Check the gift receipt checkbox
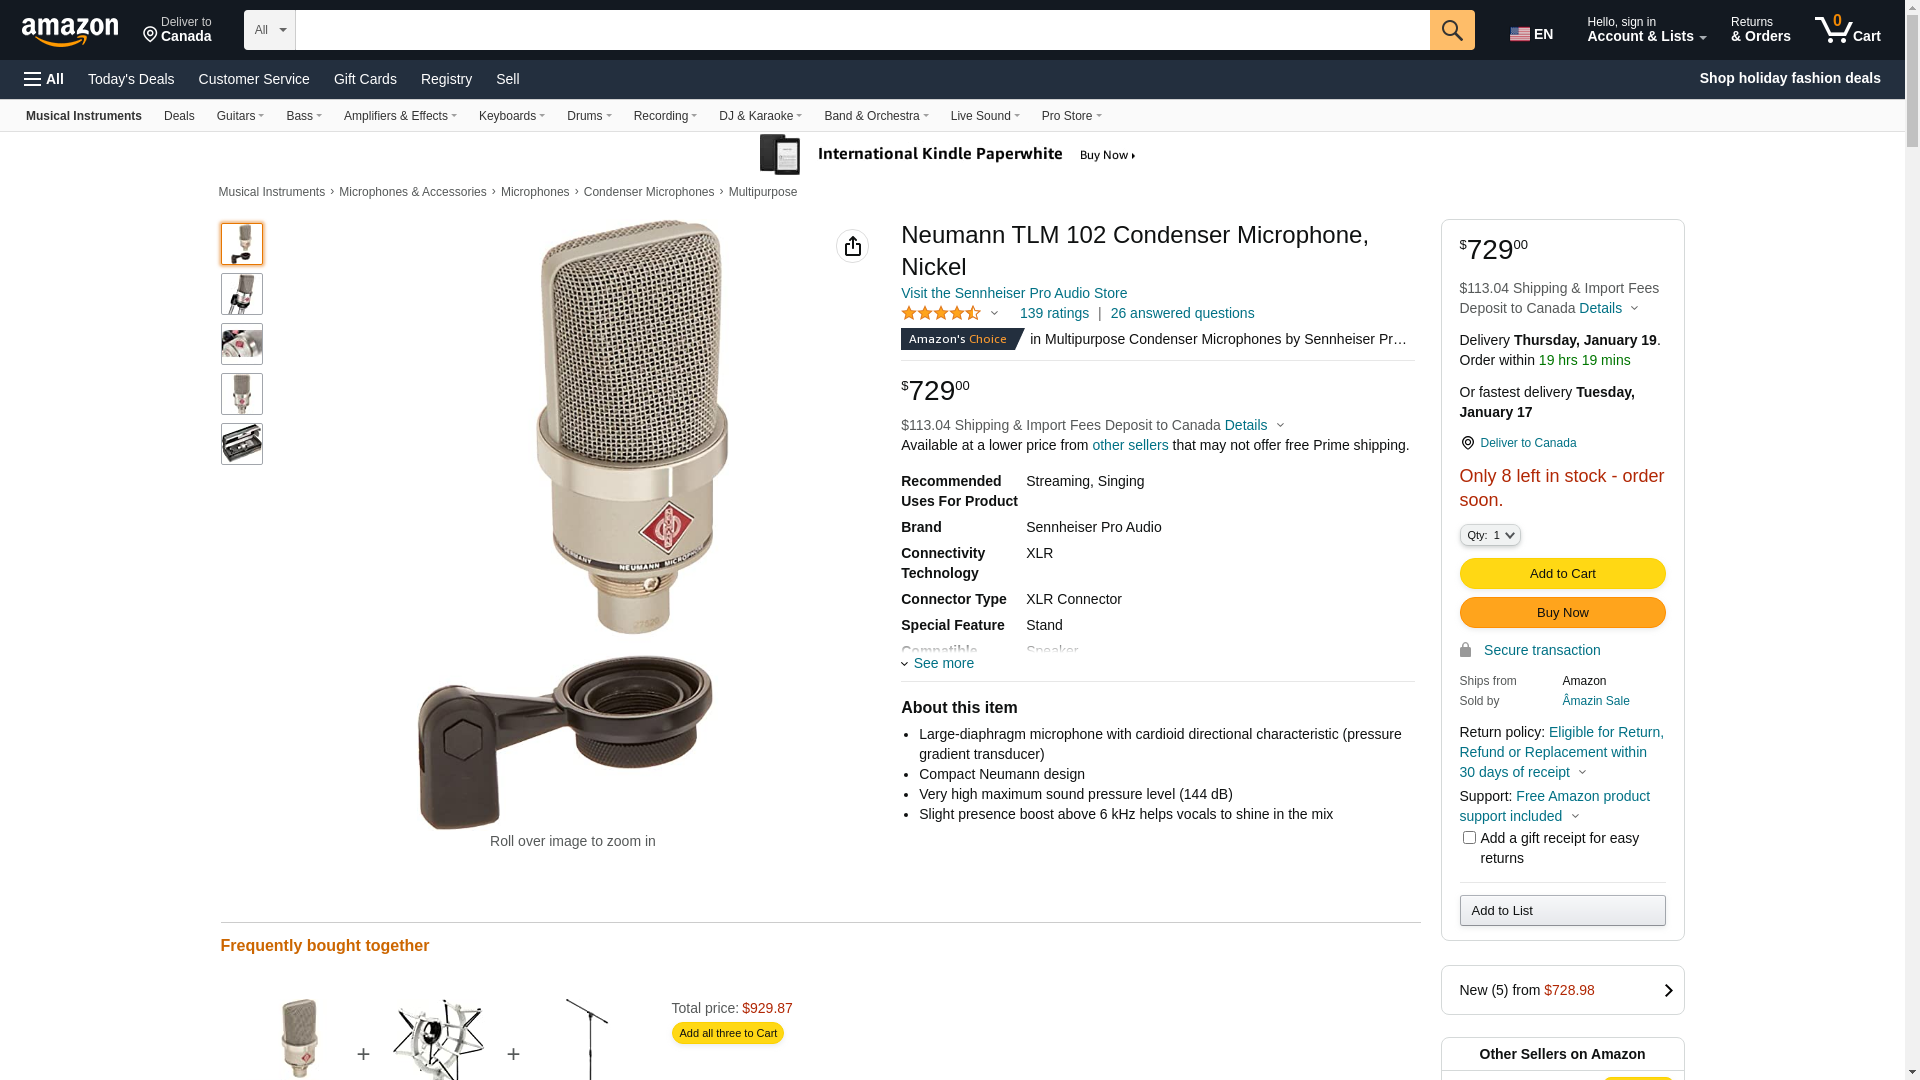The height and width of the screenshot is (1080, 1920). [x=1468, y=838]
